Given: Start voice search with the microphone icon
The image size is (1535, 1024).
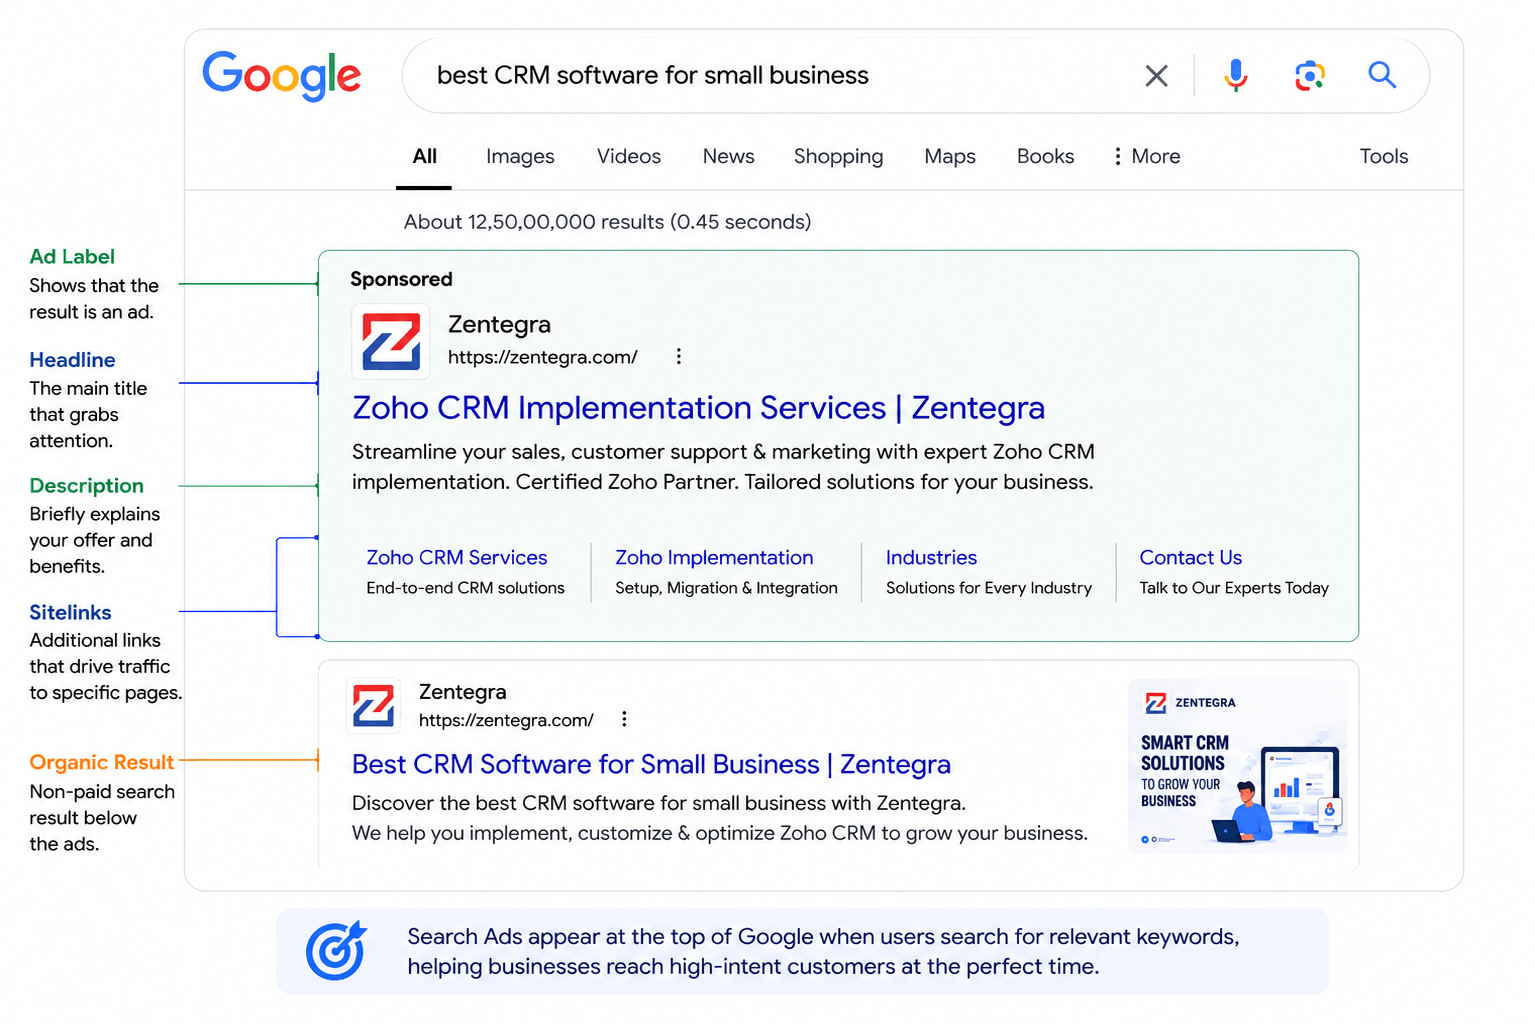Looking at the screenshot, I should [x=1236, y=75].
